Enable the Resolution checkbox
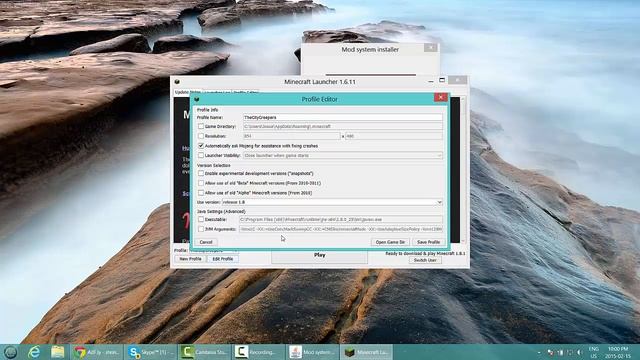Image resolution: width=640 pixels, height=360 pixels. [201, 136]
